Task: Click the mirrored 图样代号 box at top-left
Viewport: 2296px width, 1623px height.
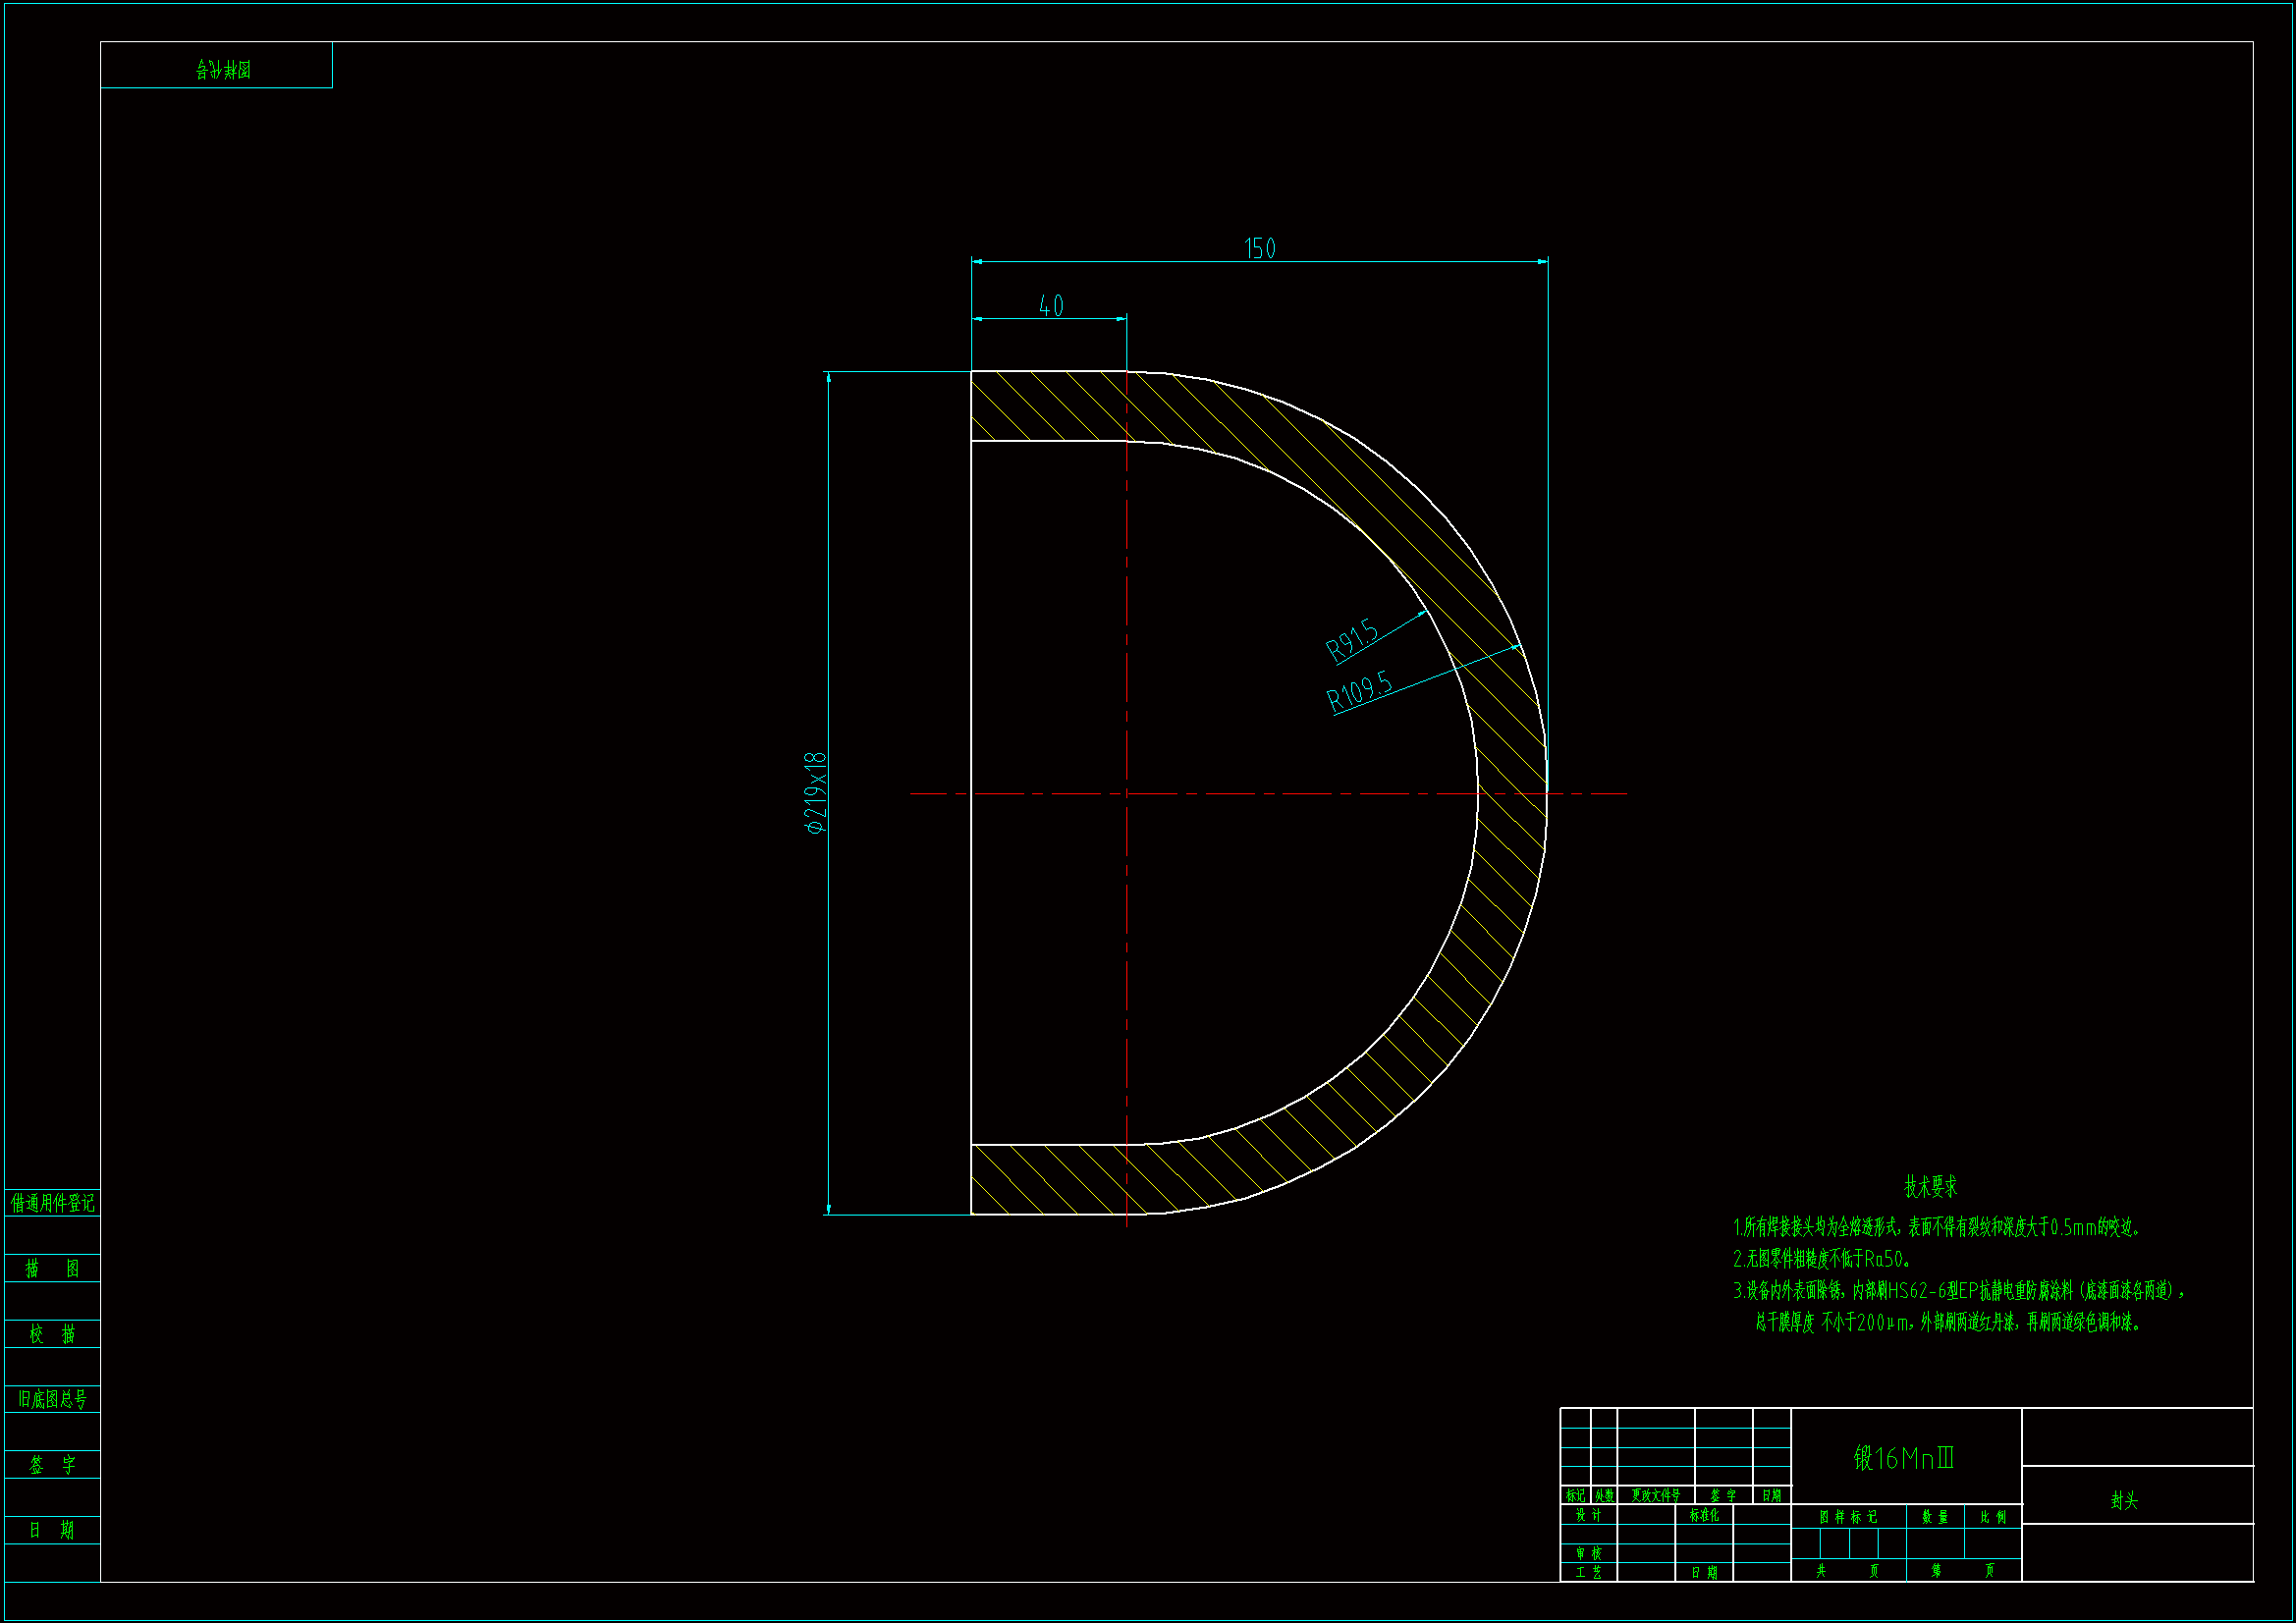Action: click(x=222, y=69)
